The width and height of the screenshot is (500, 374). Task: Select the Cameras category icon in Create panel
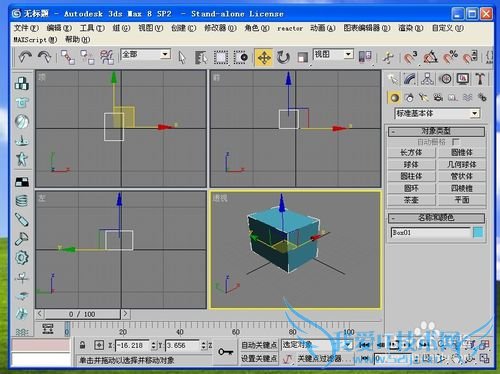pos(438,97)
